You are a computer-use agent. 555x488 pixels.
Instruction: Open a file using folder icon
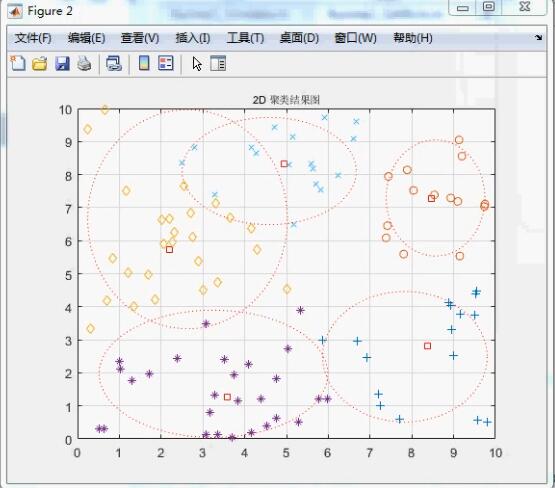(x=40, y=64)
